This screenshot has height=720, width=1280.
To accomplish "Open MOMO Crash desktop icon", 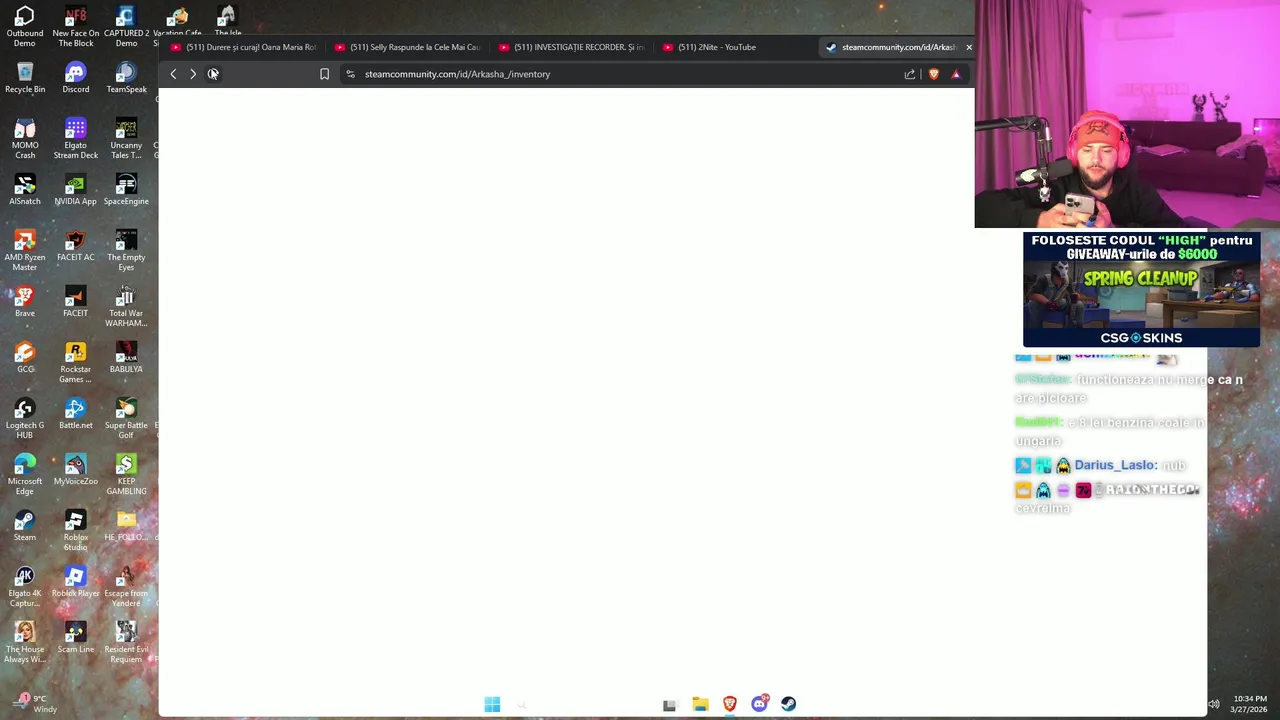I will 25,138.
